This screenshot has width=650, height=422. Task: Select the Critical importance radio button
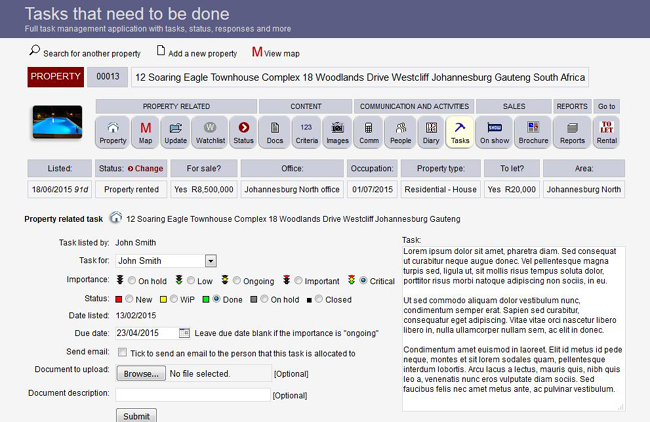[x=363, y=281]
